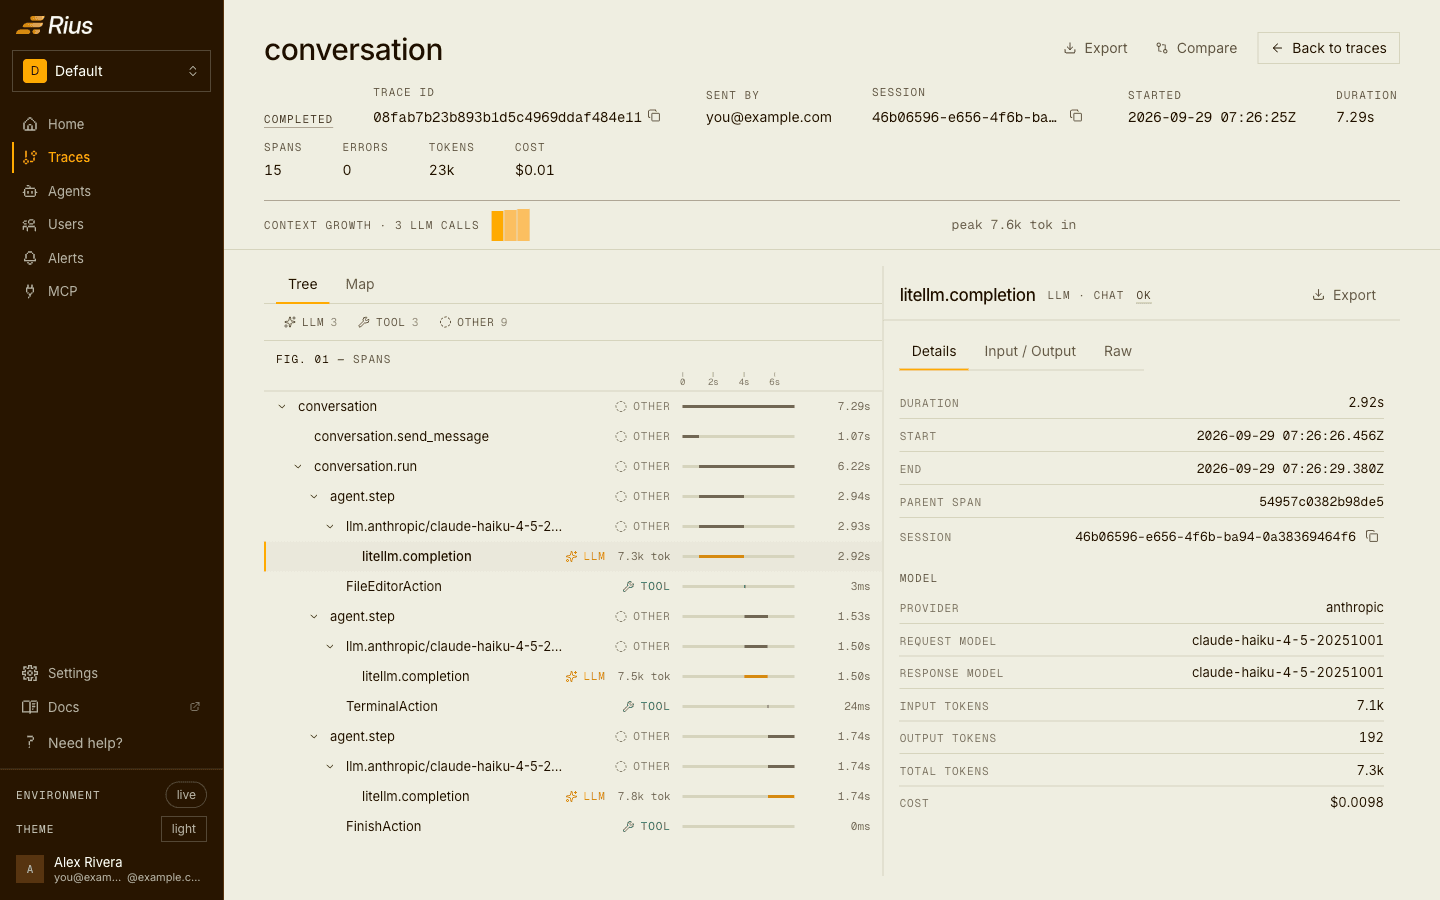1440x900 pixels.
Task: Open the Input / Output tab
Action: pyautogui.click(x=1030, y=351)
